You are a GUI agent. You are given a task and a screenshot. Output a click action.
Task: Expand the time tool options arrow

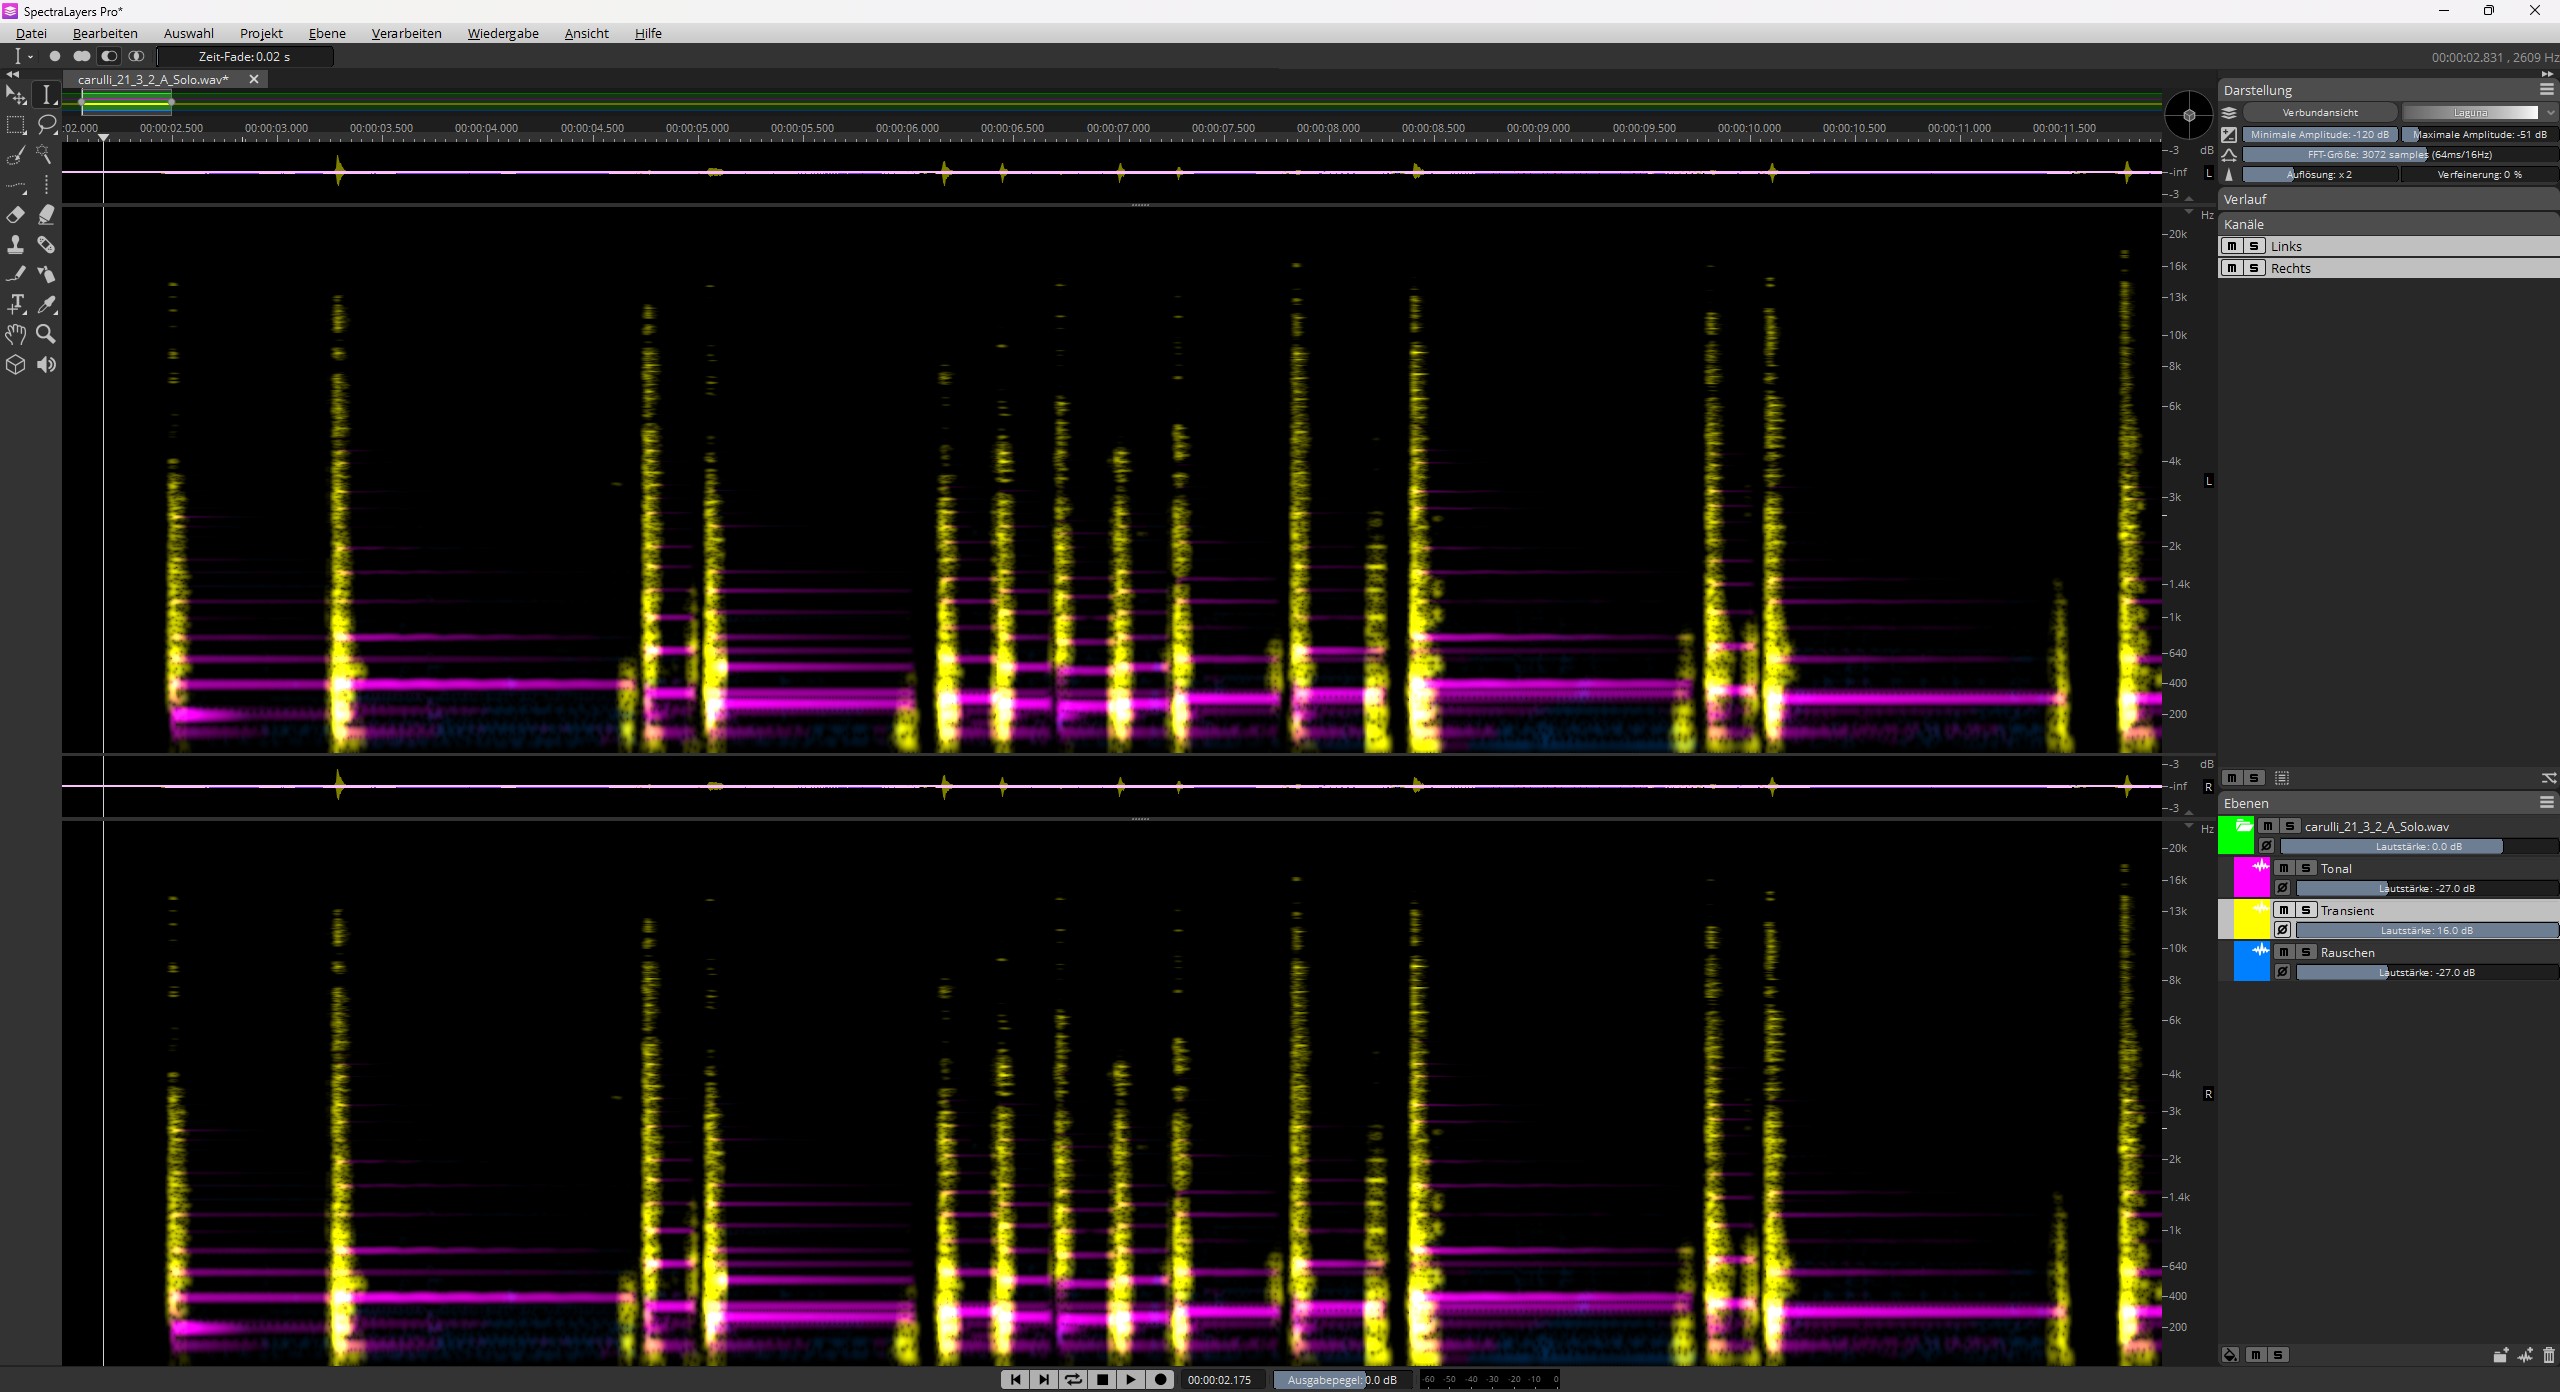click(31, 57)
